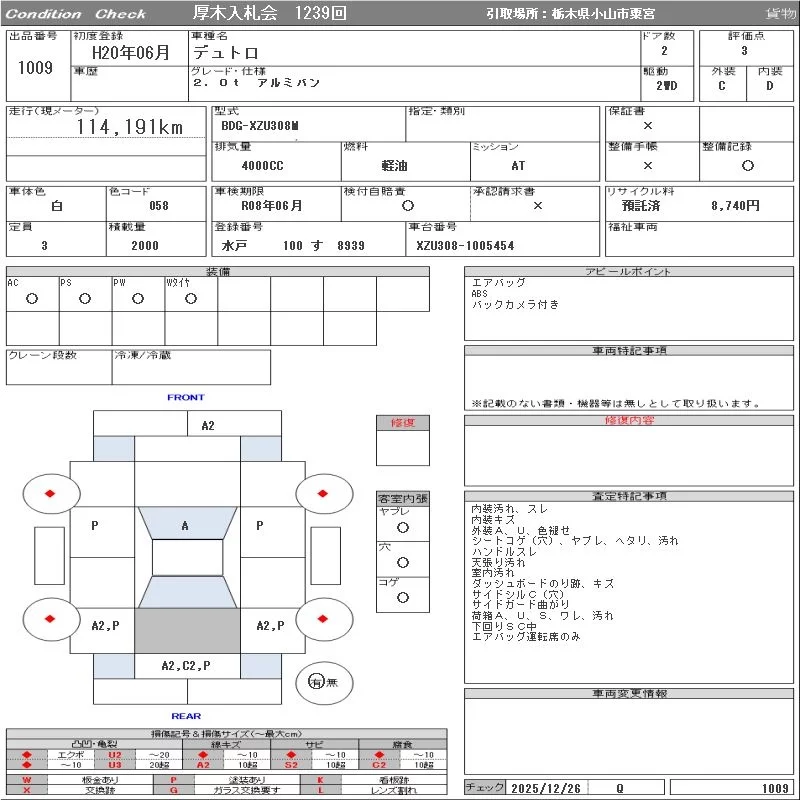Click the model code BDG-XZU308M
Screen dimensions: 800x800
pyautogui.click(x=260, y=126)
